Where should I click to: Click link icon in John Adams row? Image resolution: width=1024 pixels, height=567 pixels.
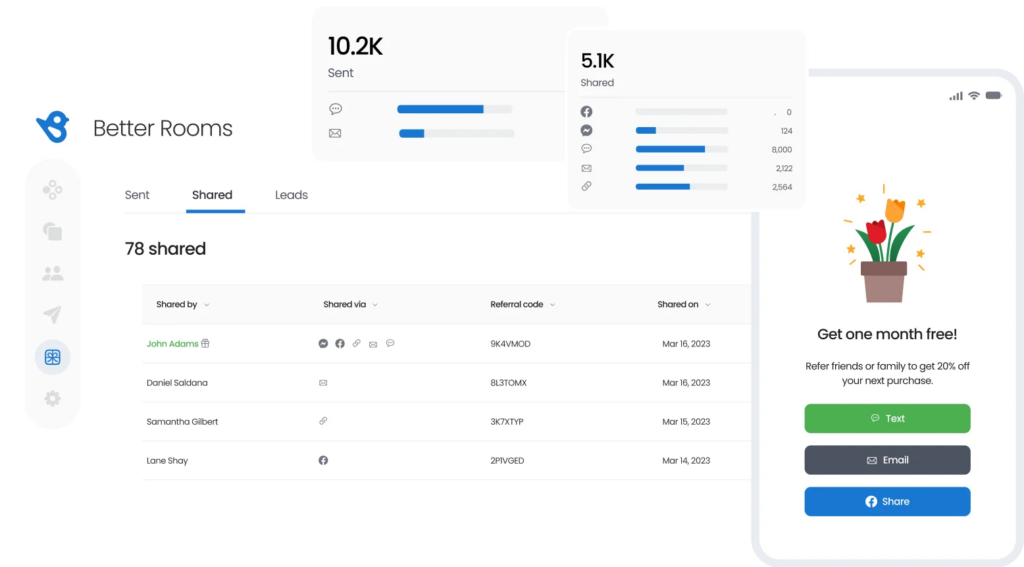[357, 343]
